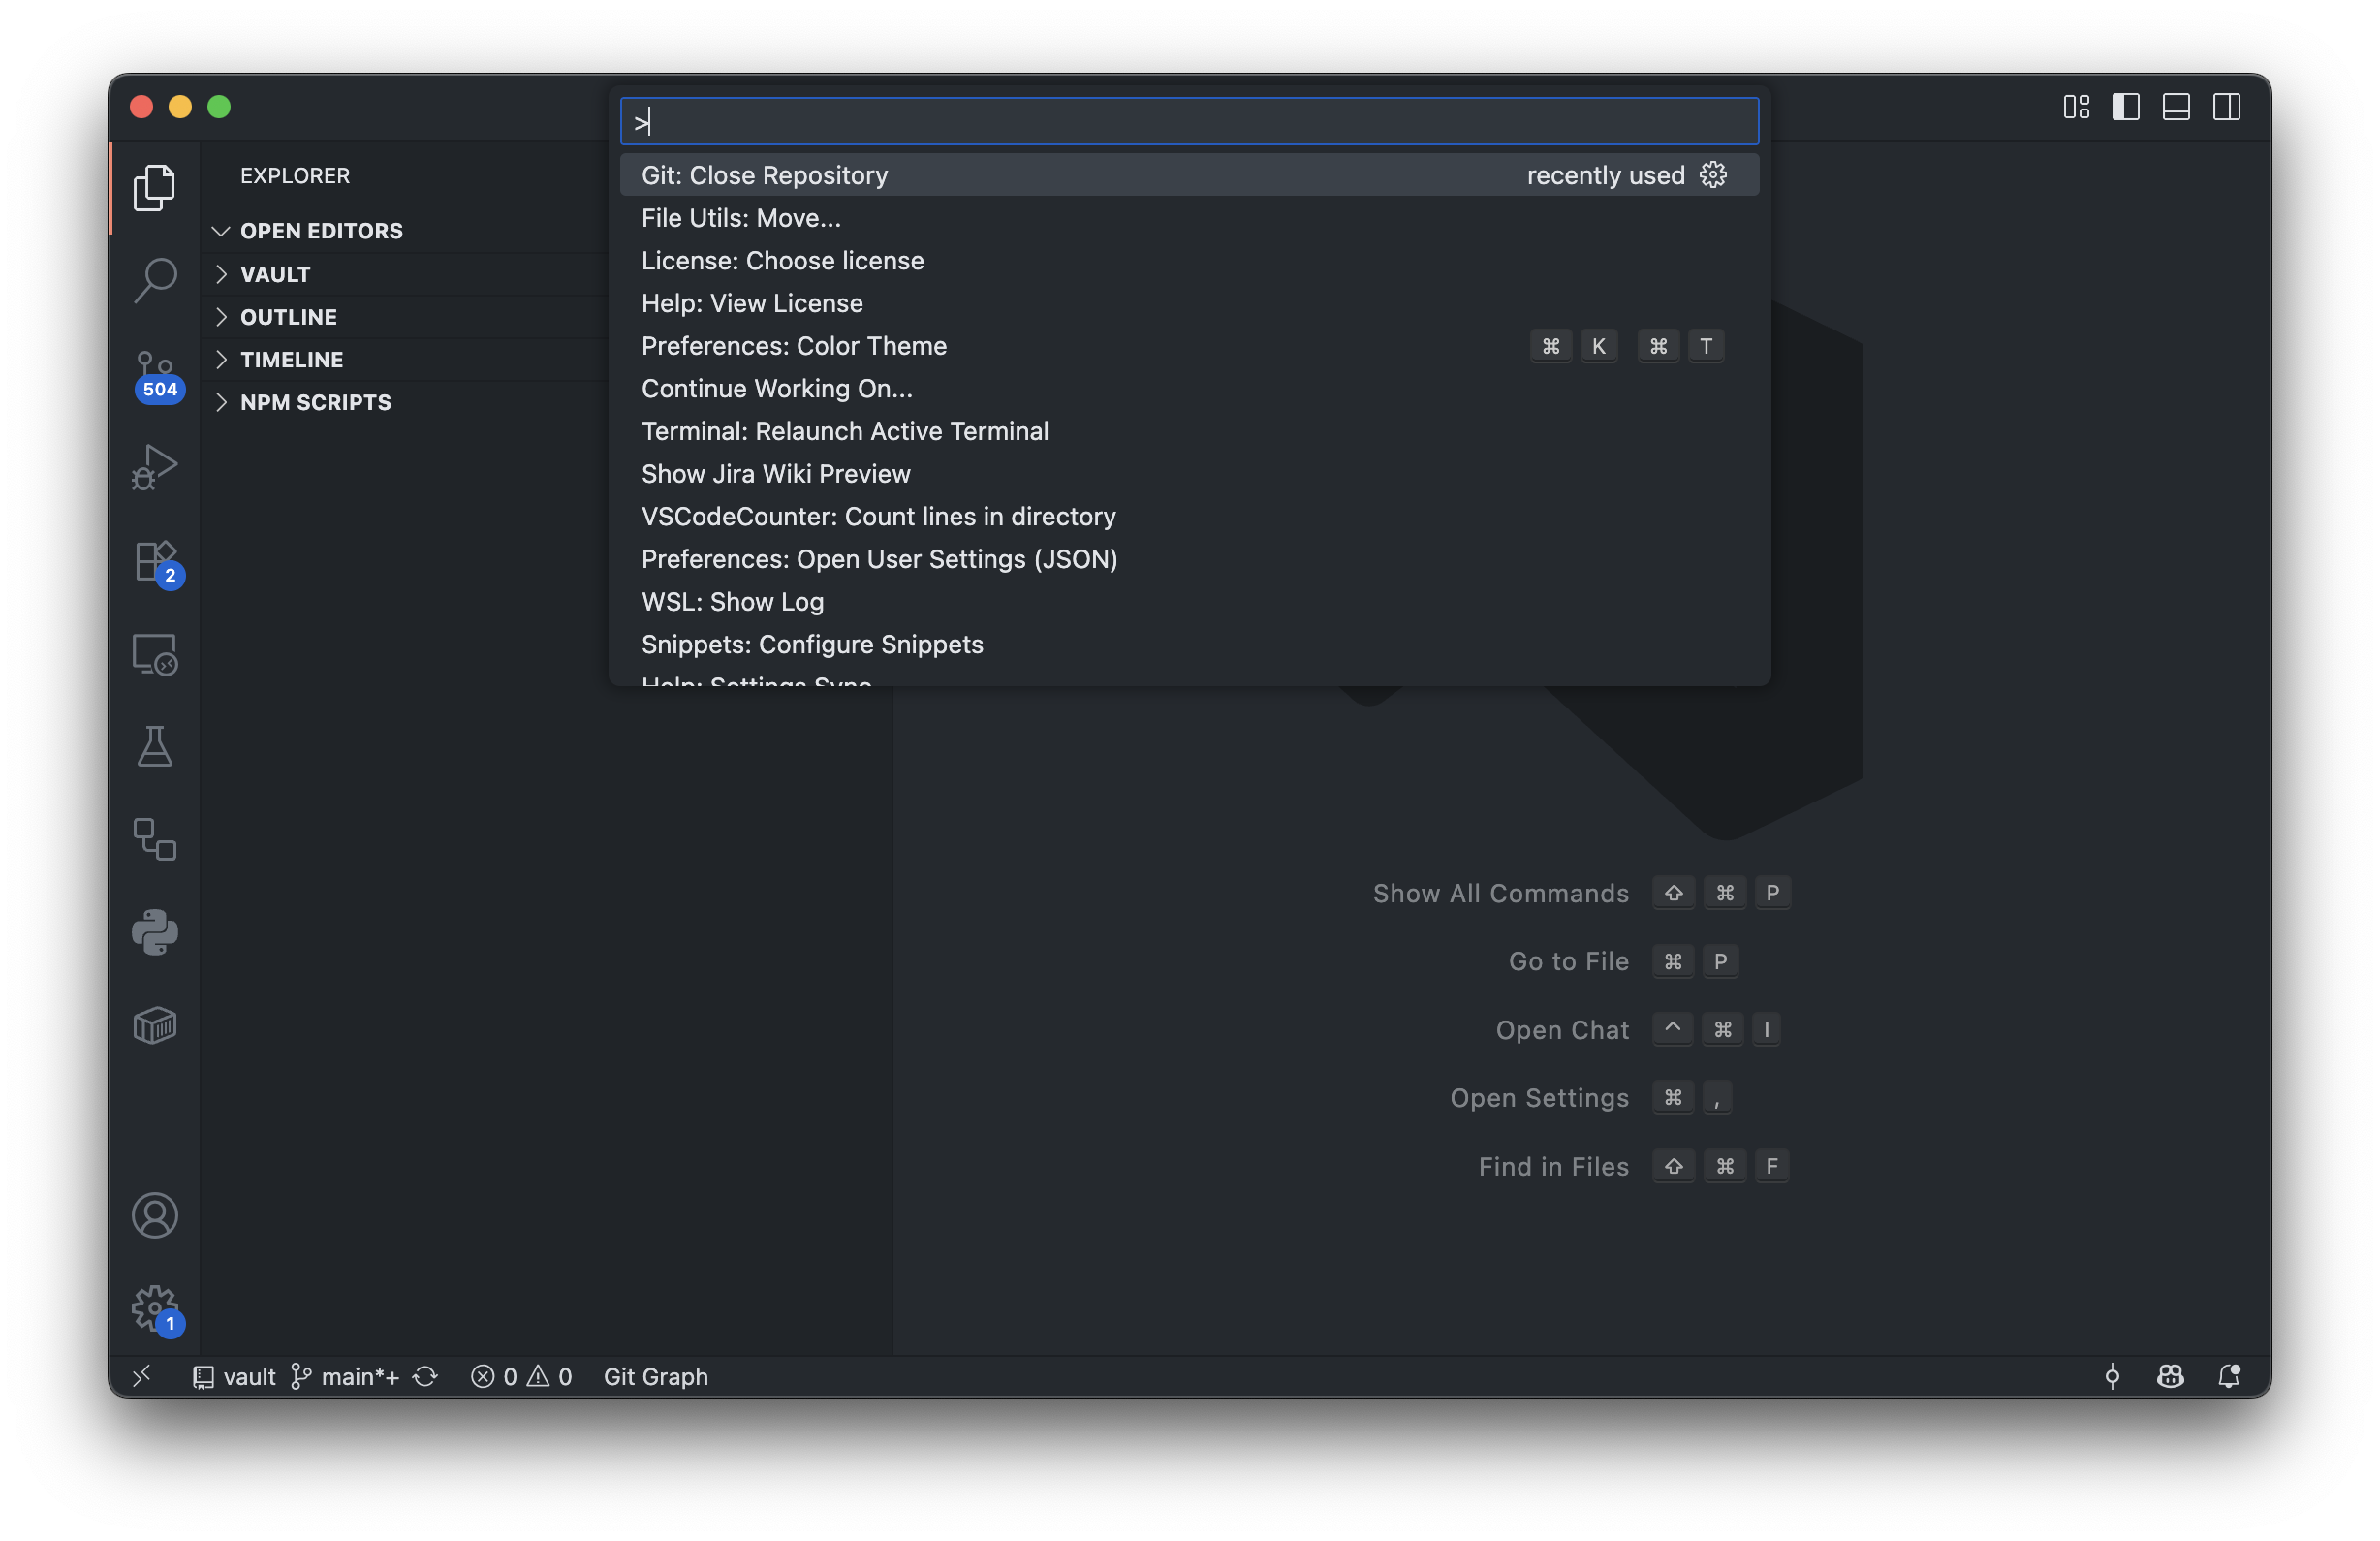Viewport: 2380px width, 1541px height.
Task: Select Snippets: Configure Snippets command
Action: tap(1189, 645)
